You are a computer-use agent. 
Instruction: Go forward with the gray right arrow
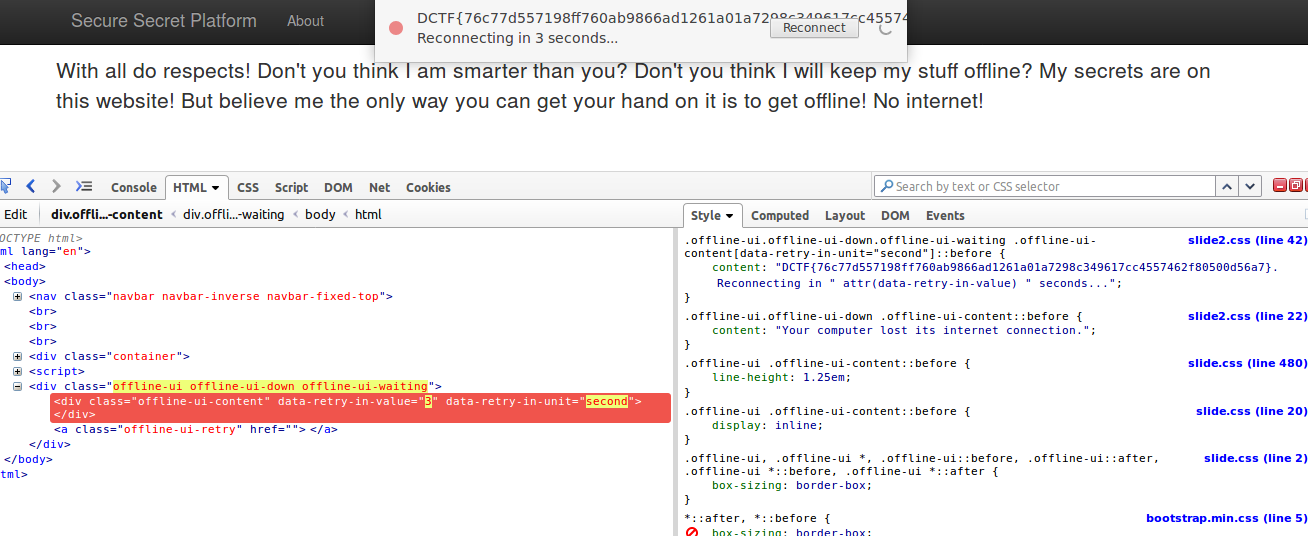click(56, 186)
